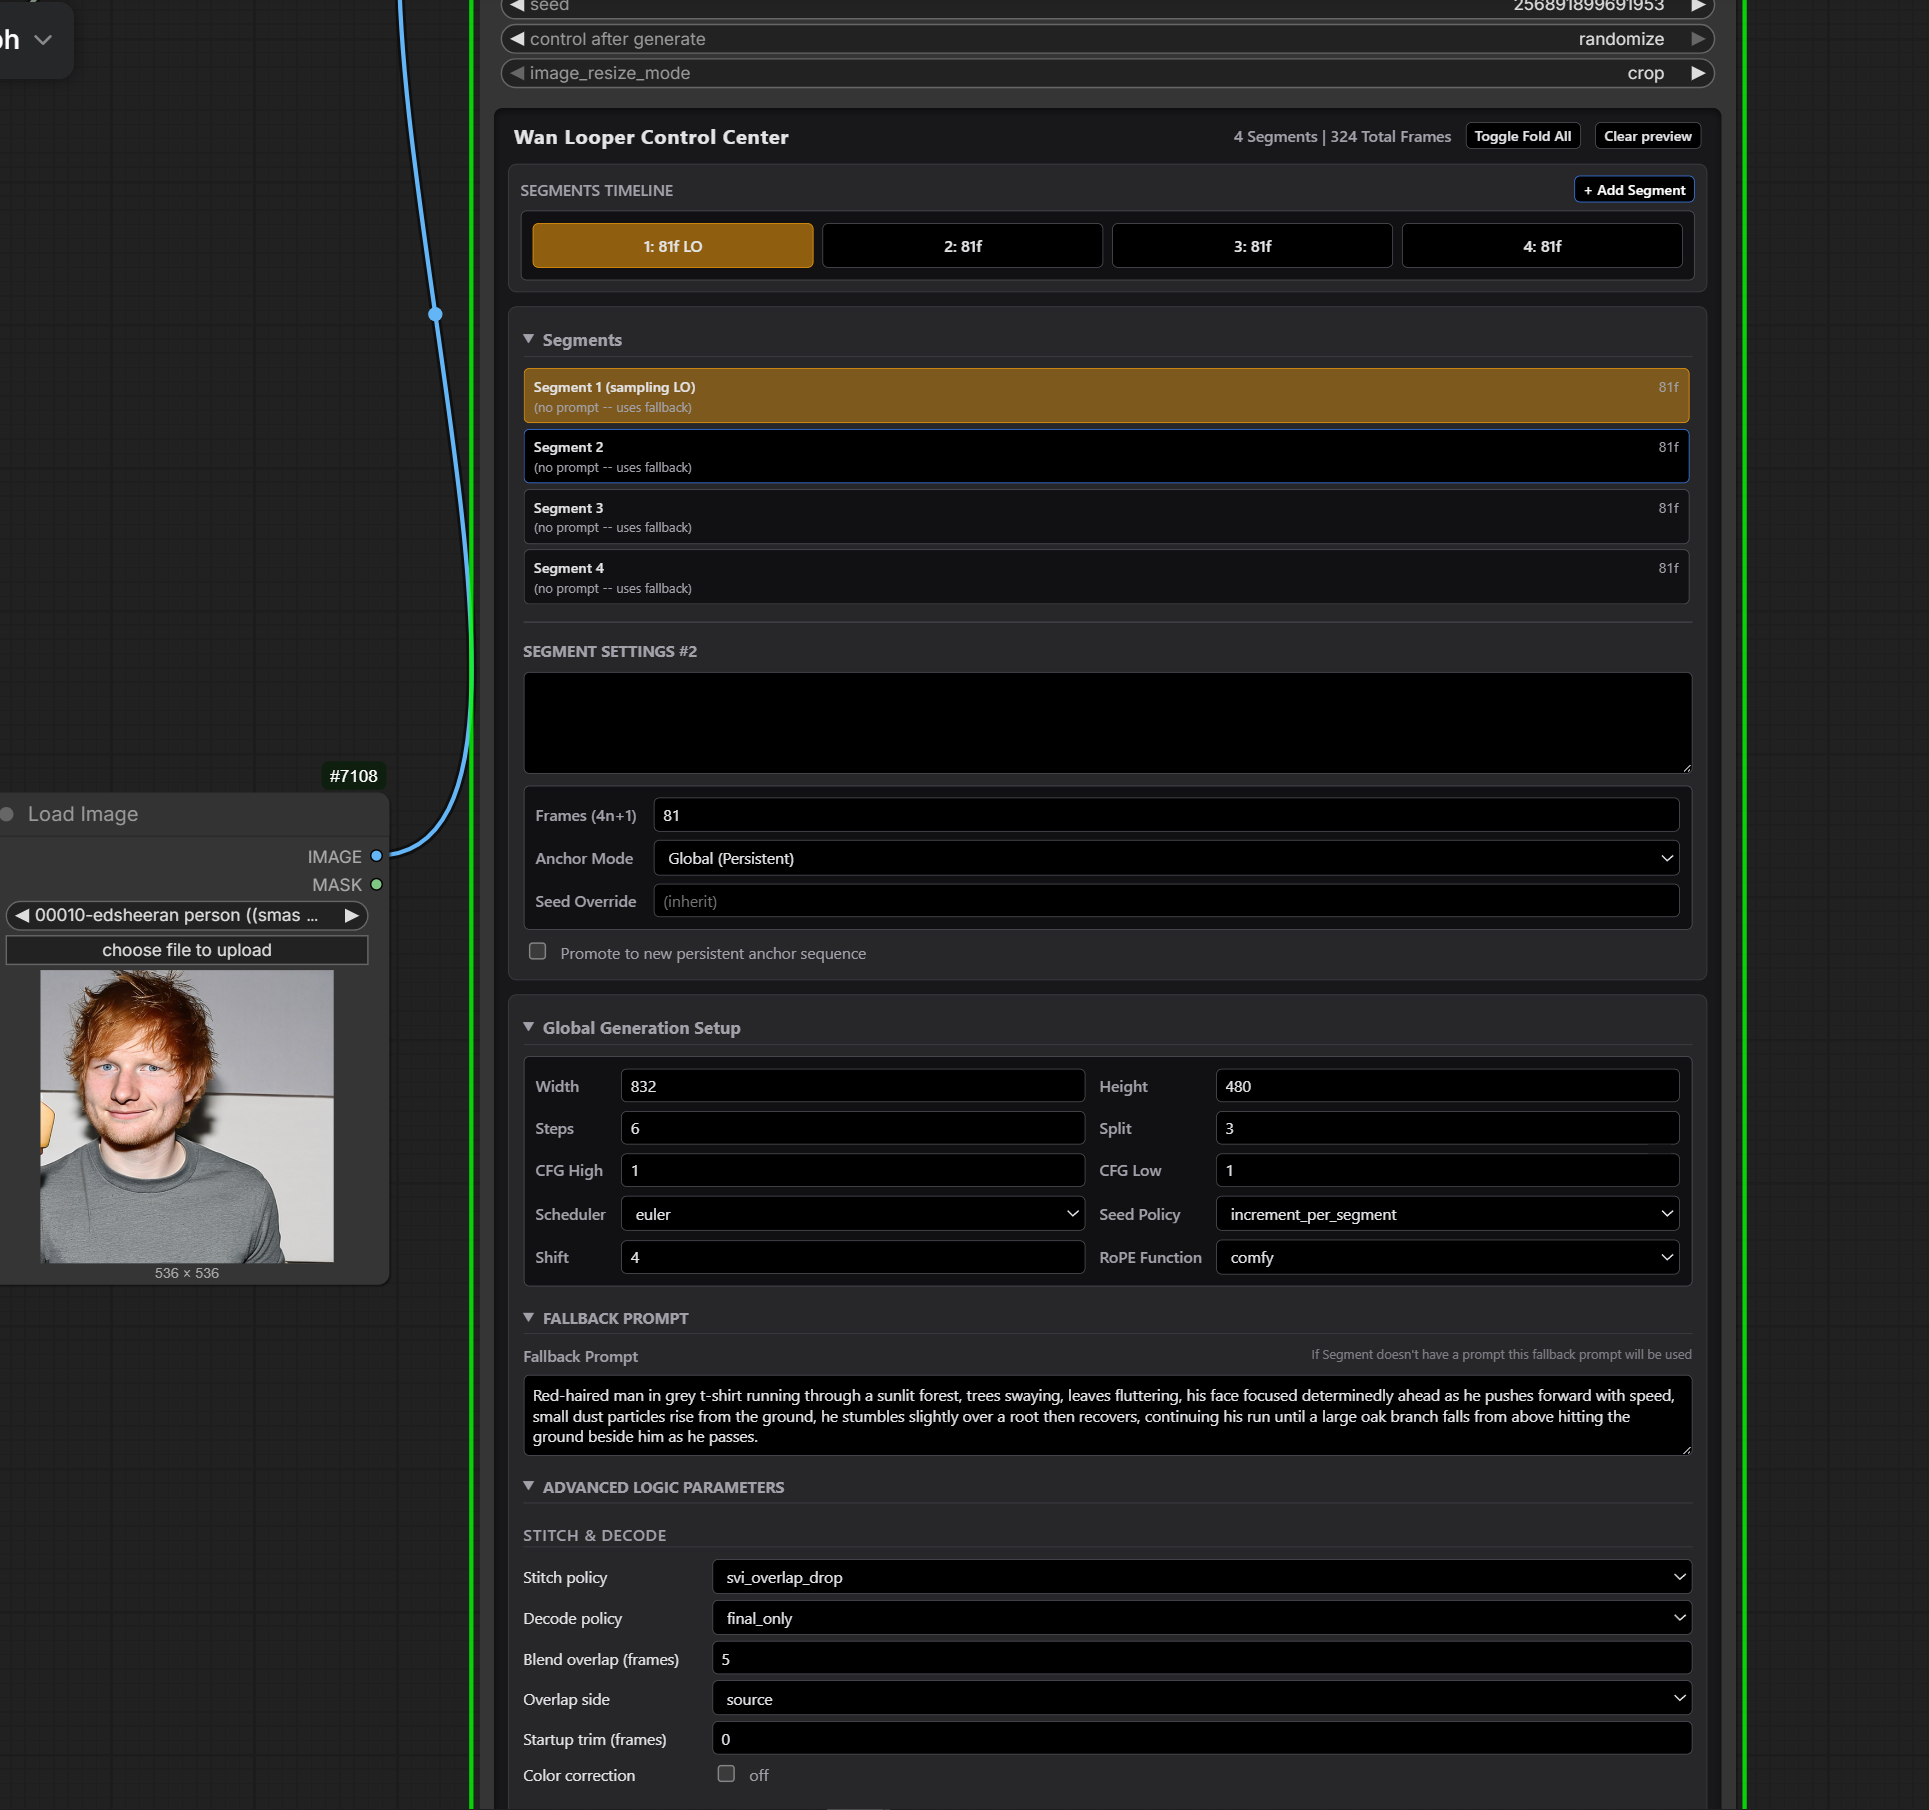Open Decode policy final_only dropdown
The image size is (1929, 1810).
[1202, 1618]
